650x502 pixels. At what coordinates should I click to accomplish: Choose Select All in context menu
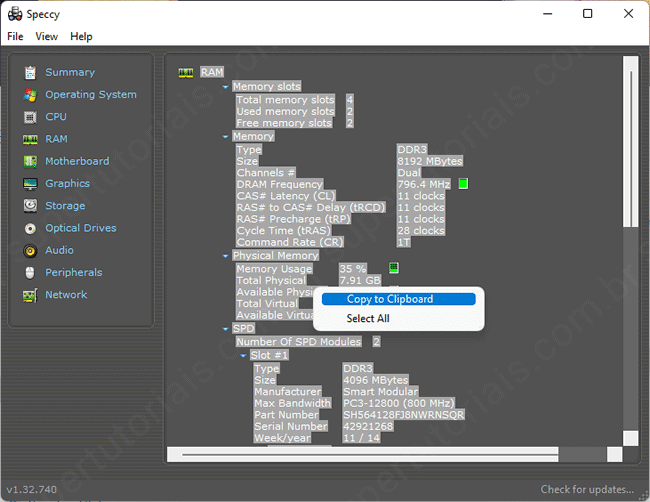(x=368, y=319)
